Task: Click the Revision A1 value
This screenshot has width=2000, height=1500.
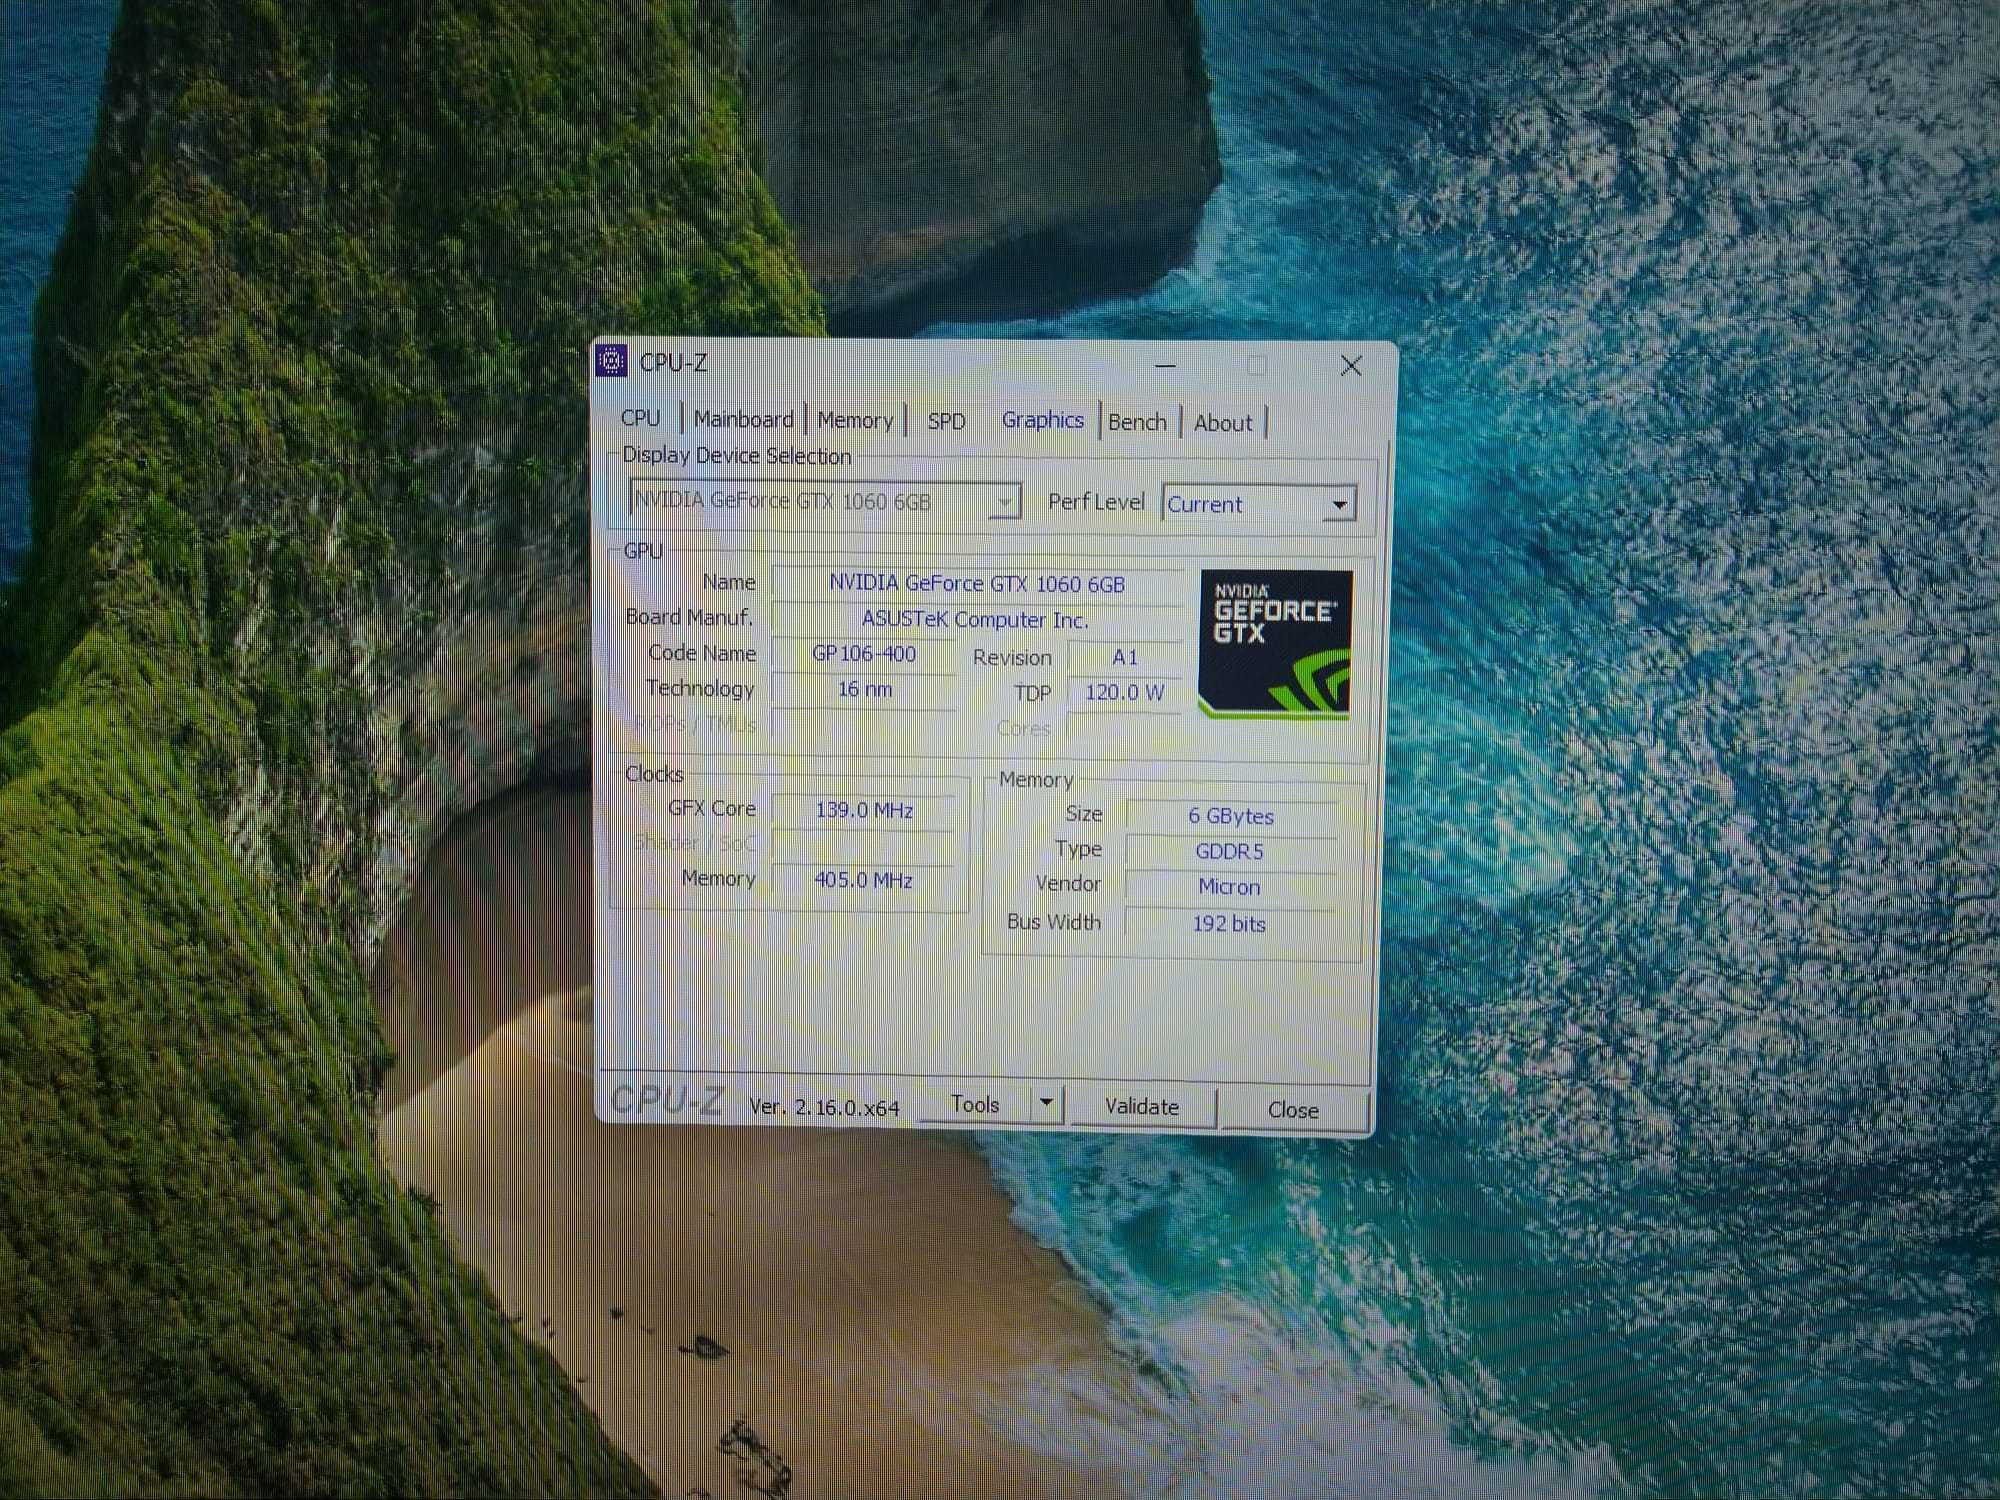Action: (1124, 657)
